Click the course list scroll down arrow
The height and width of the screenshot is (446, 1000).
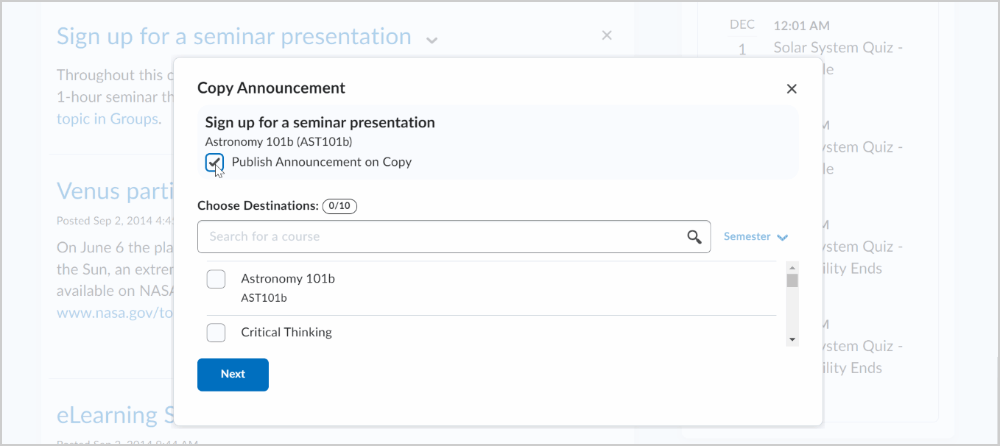point(792,340)
